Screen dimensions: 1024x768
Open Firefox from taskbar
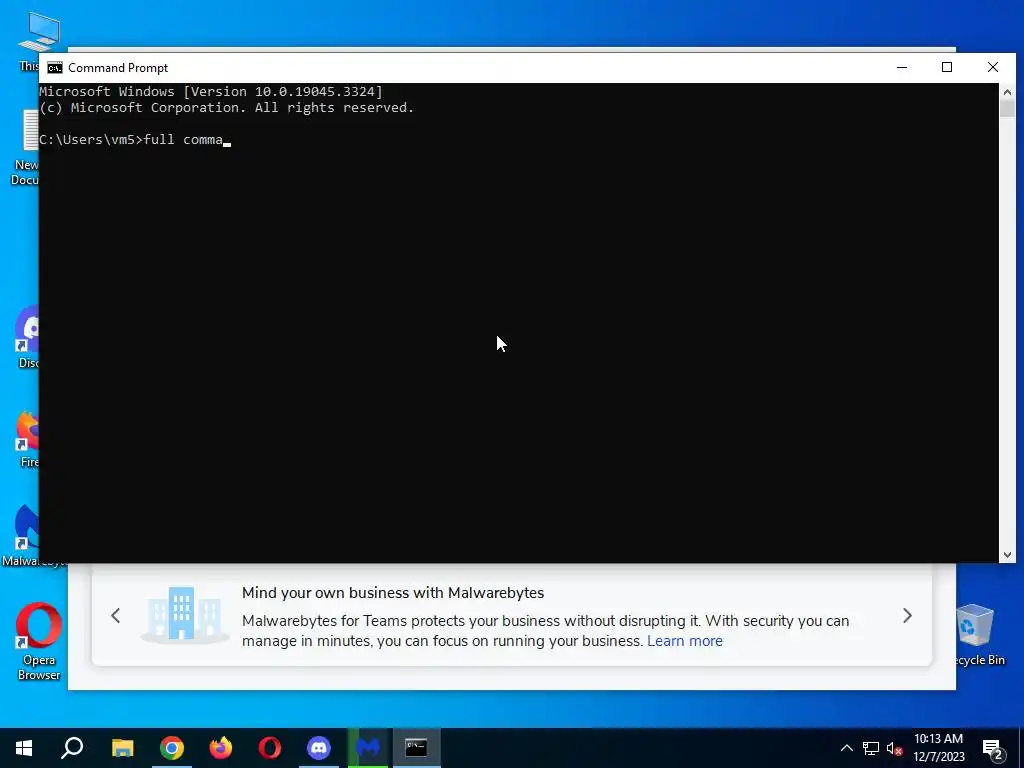tap(221, 748)
